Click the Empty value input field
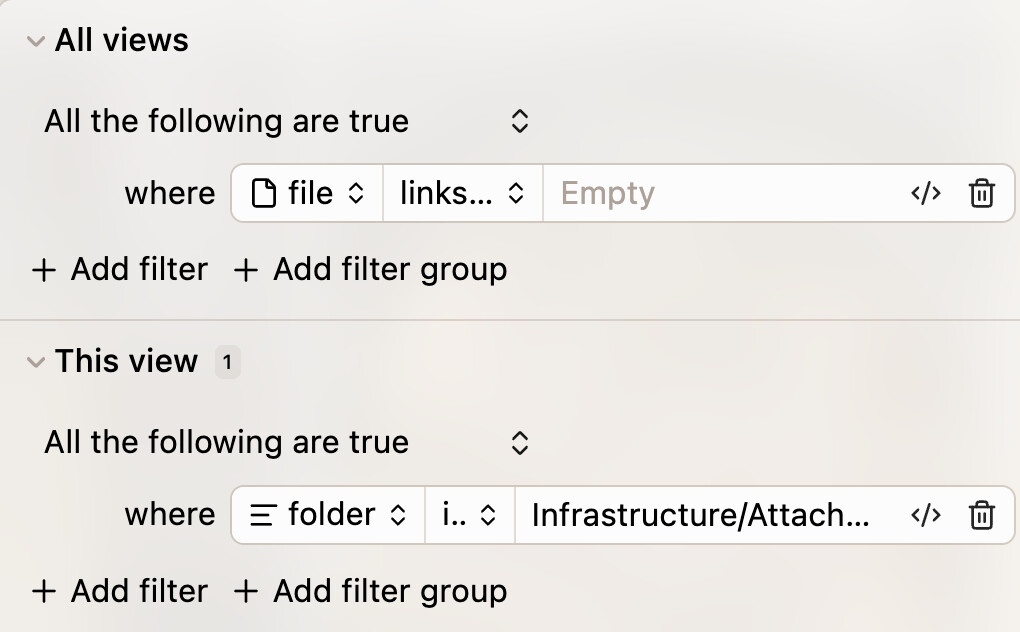The width and height of the screenshot is (1020, 632). click(x=720, y=193)
